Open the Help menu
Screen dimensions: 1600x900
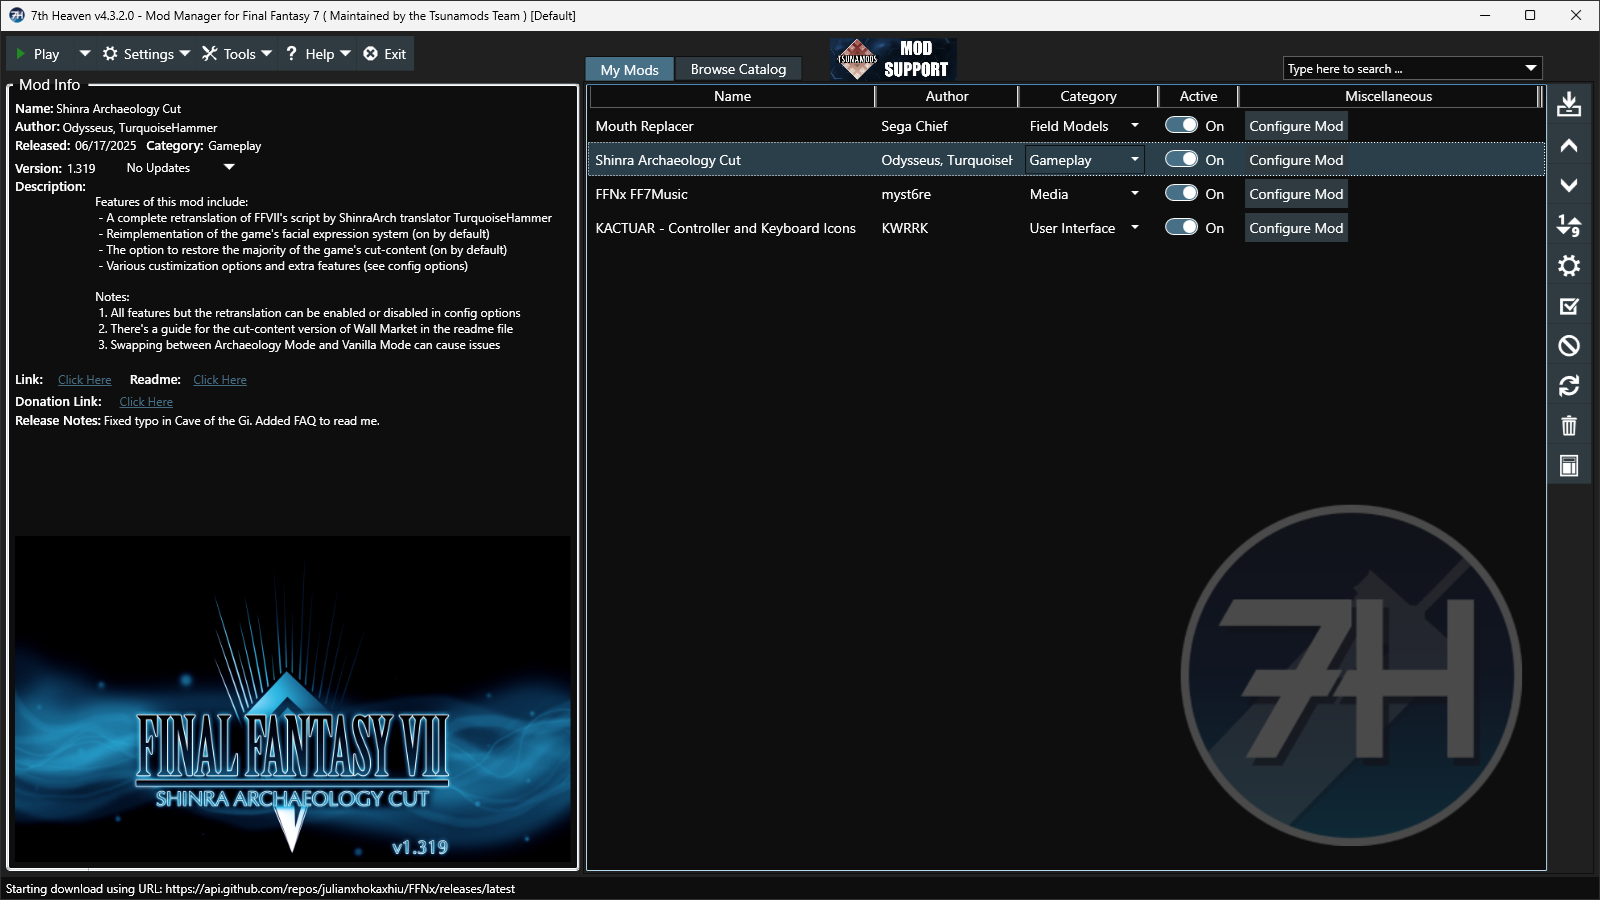(319, 54)
